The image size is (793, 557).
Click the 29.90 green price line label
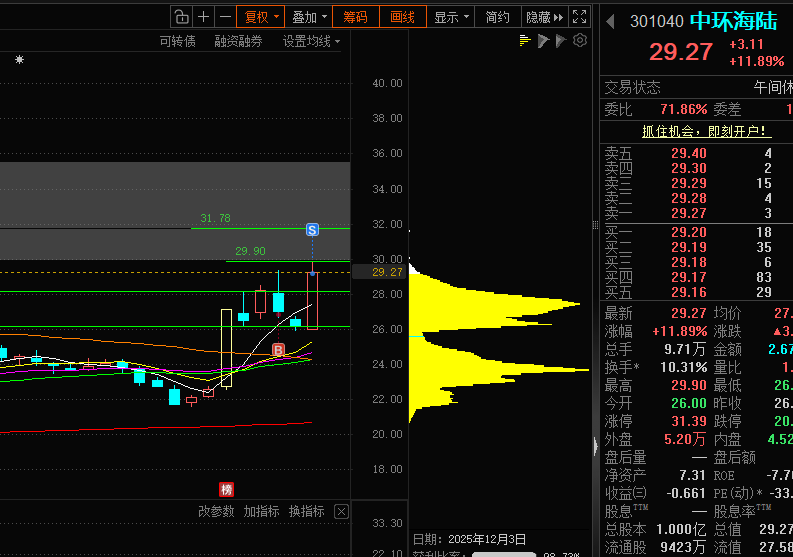[250, 251]
